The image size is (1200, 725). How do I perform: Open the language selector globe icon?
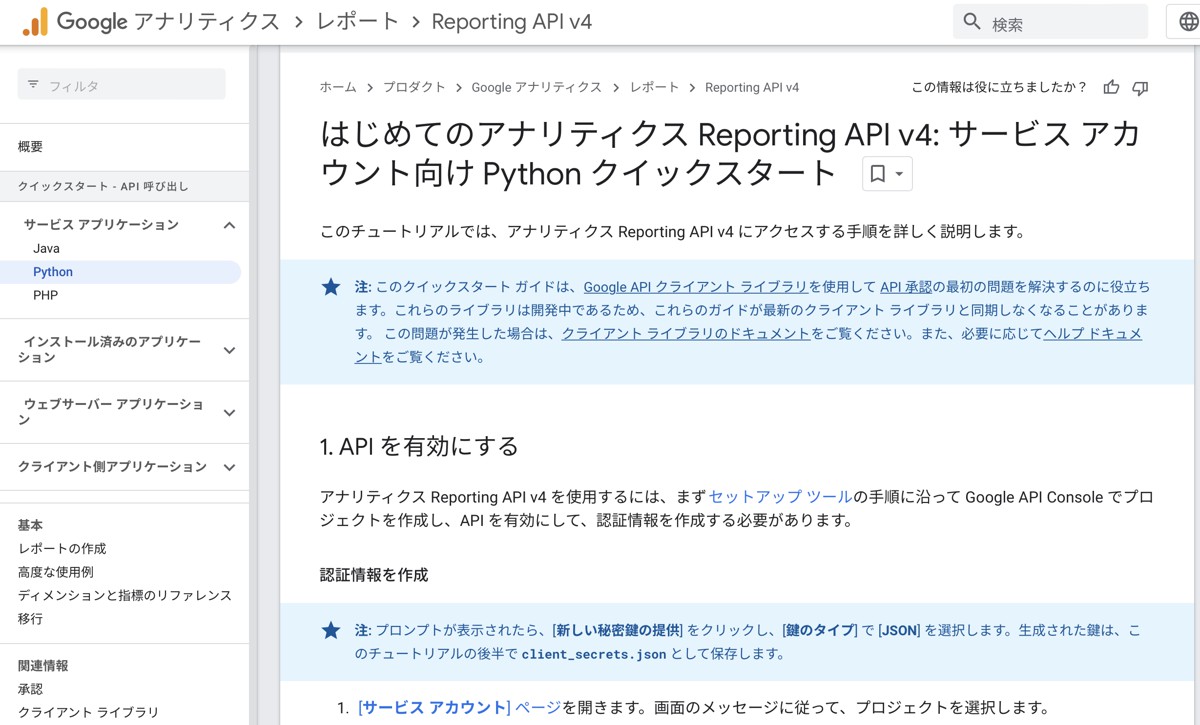click(1185, 21)
